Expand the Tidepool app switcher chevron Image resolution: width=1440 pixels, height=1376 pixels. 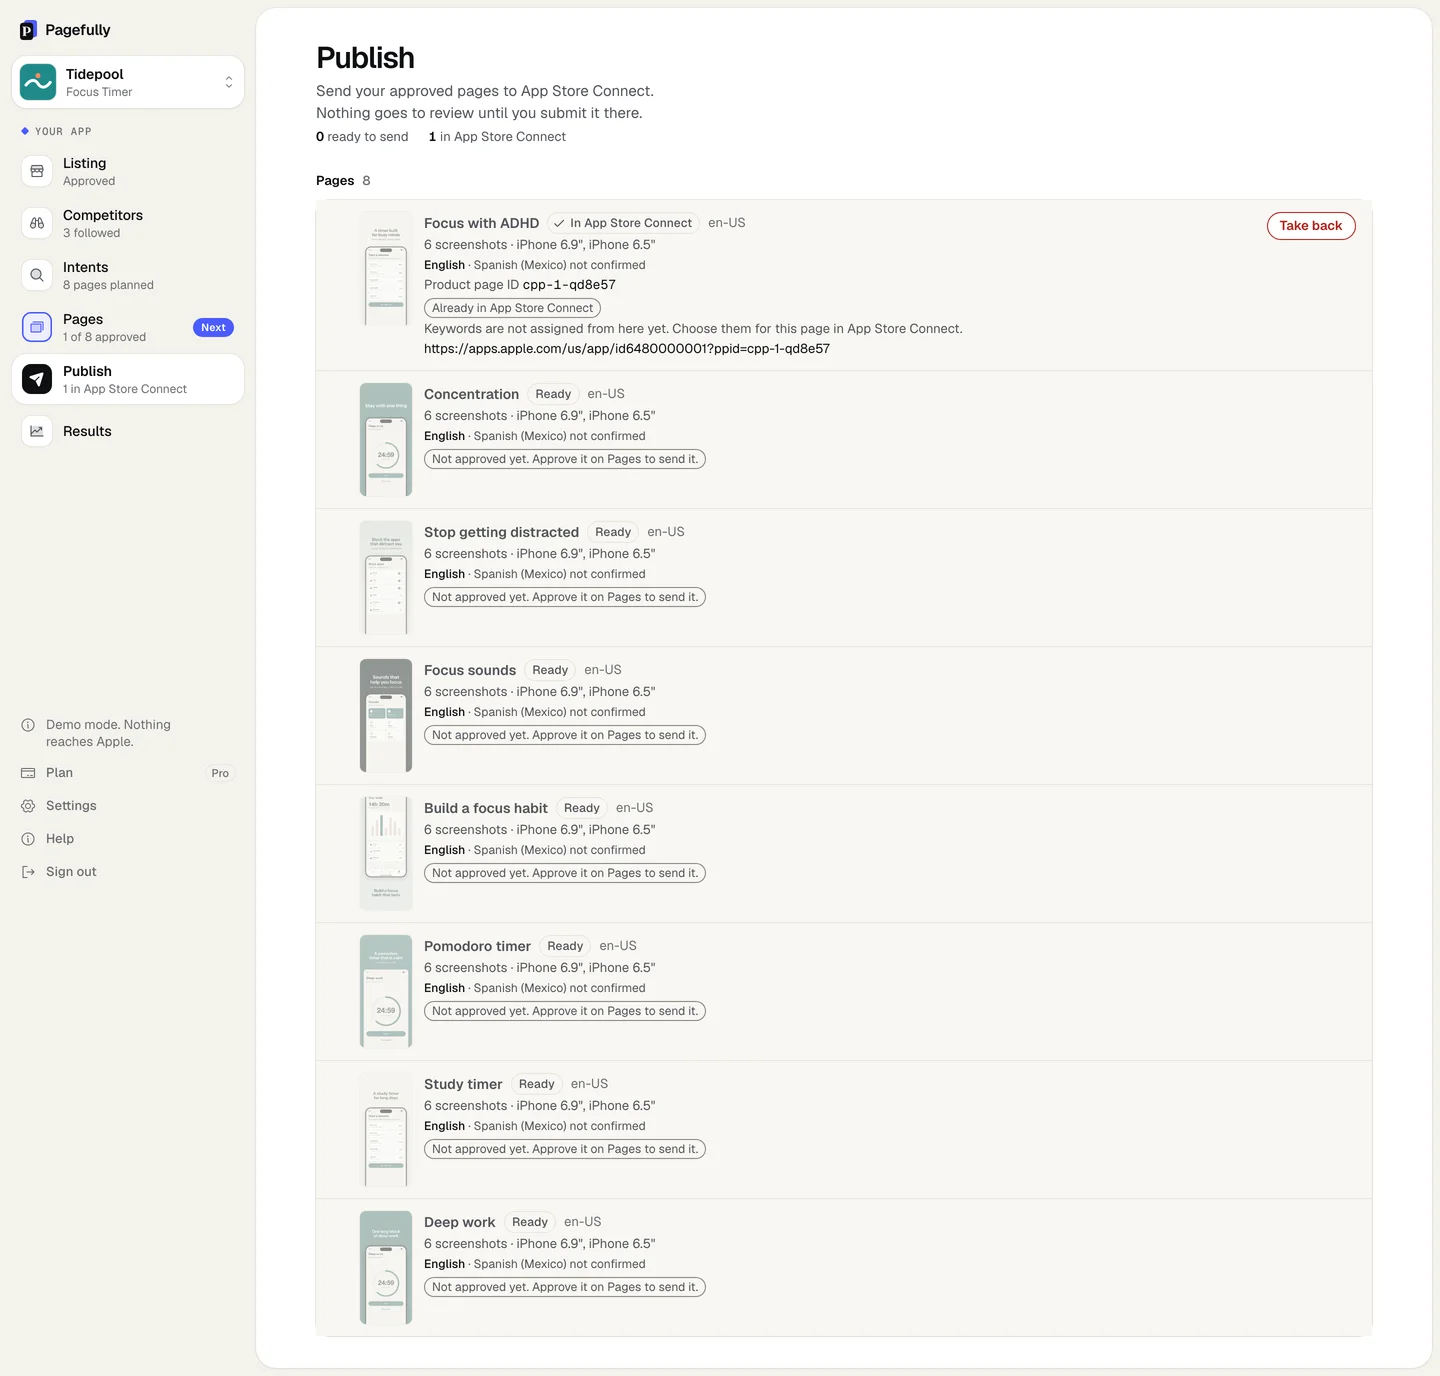pyautogui.click(x=229, y=82)
